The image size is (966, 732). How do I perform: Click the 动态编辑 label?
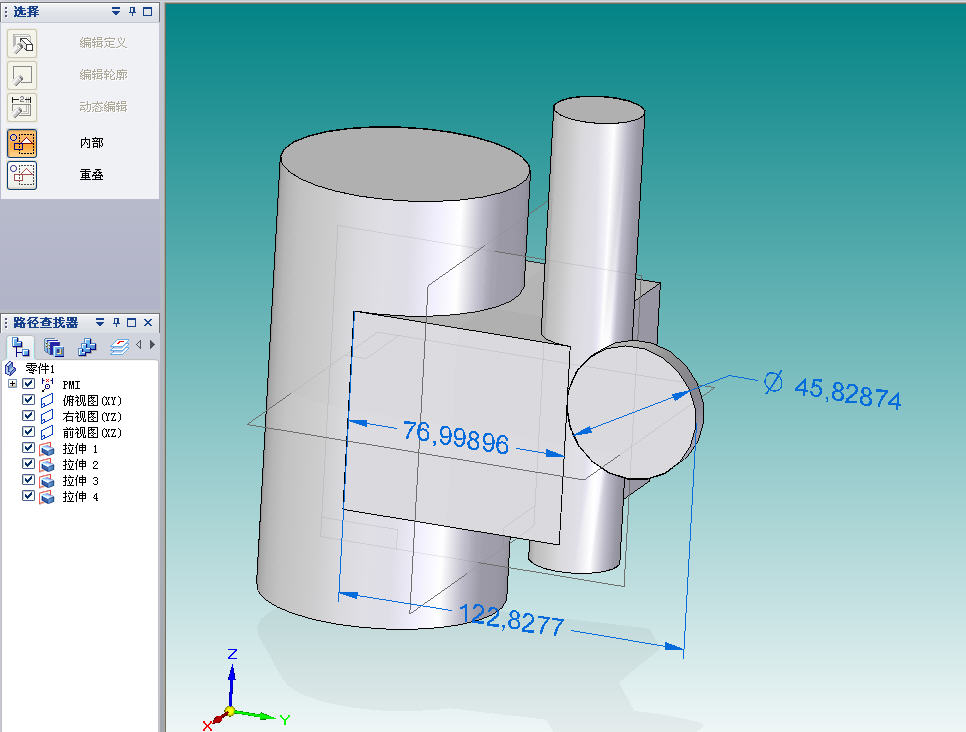(103, 107)
